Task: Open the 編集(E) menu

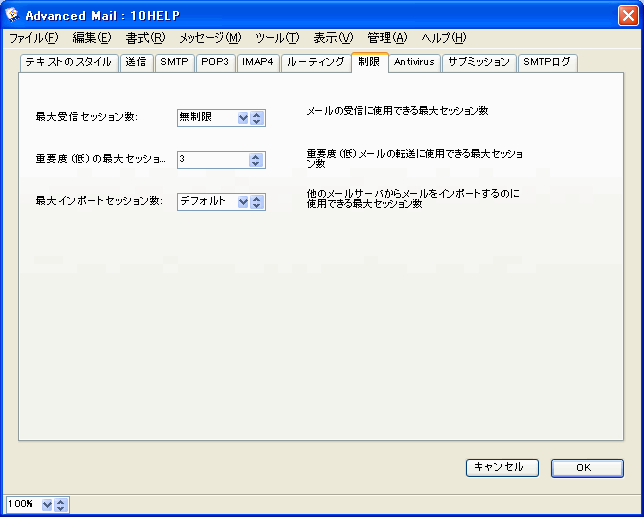Action: (91, 38)
